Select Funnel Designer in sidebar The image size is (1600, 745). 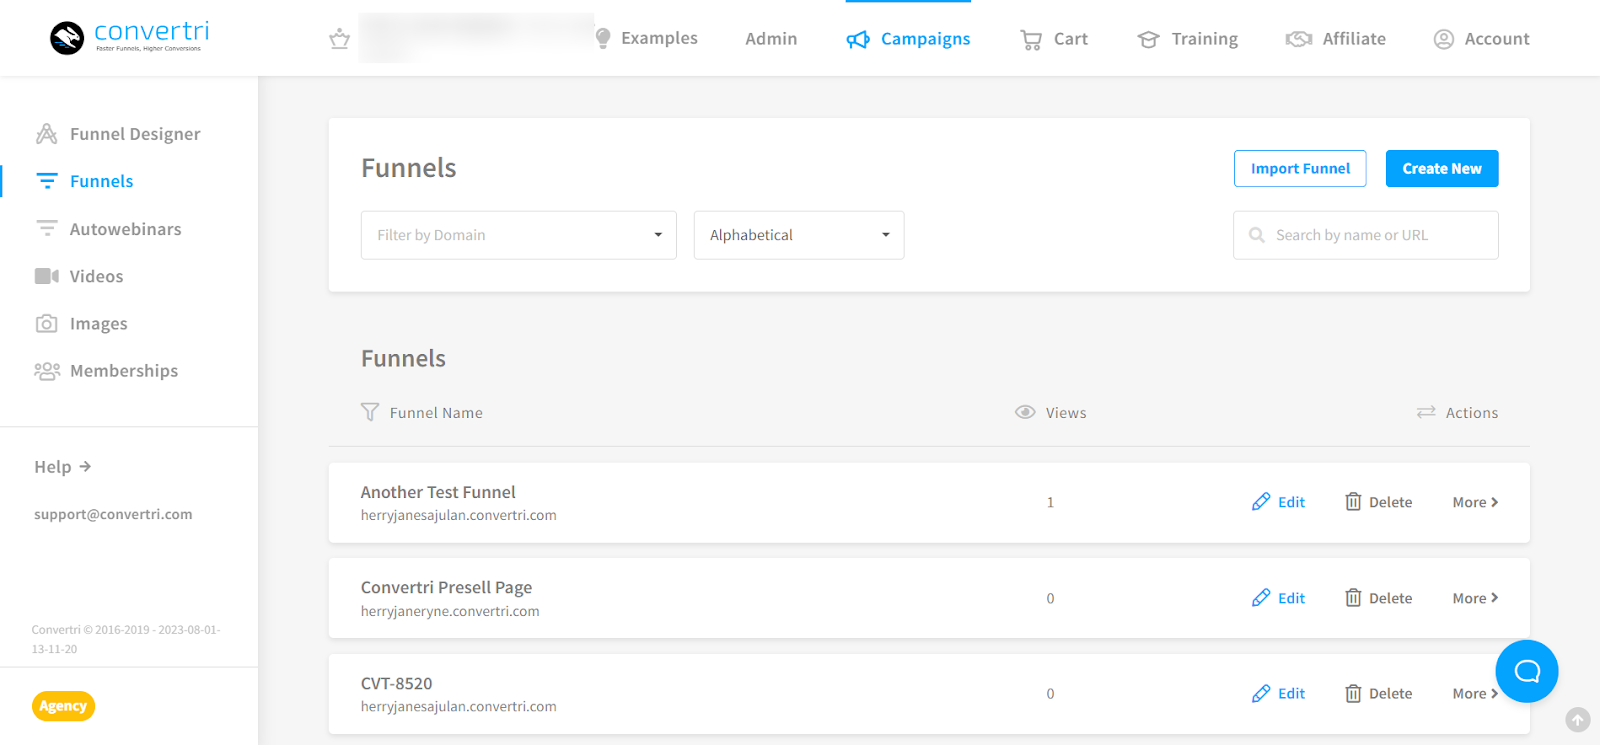[134, 134]
